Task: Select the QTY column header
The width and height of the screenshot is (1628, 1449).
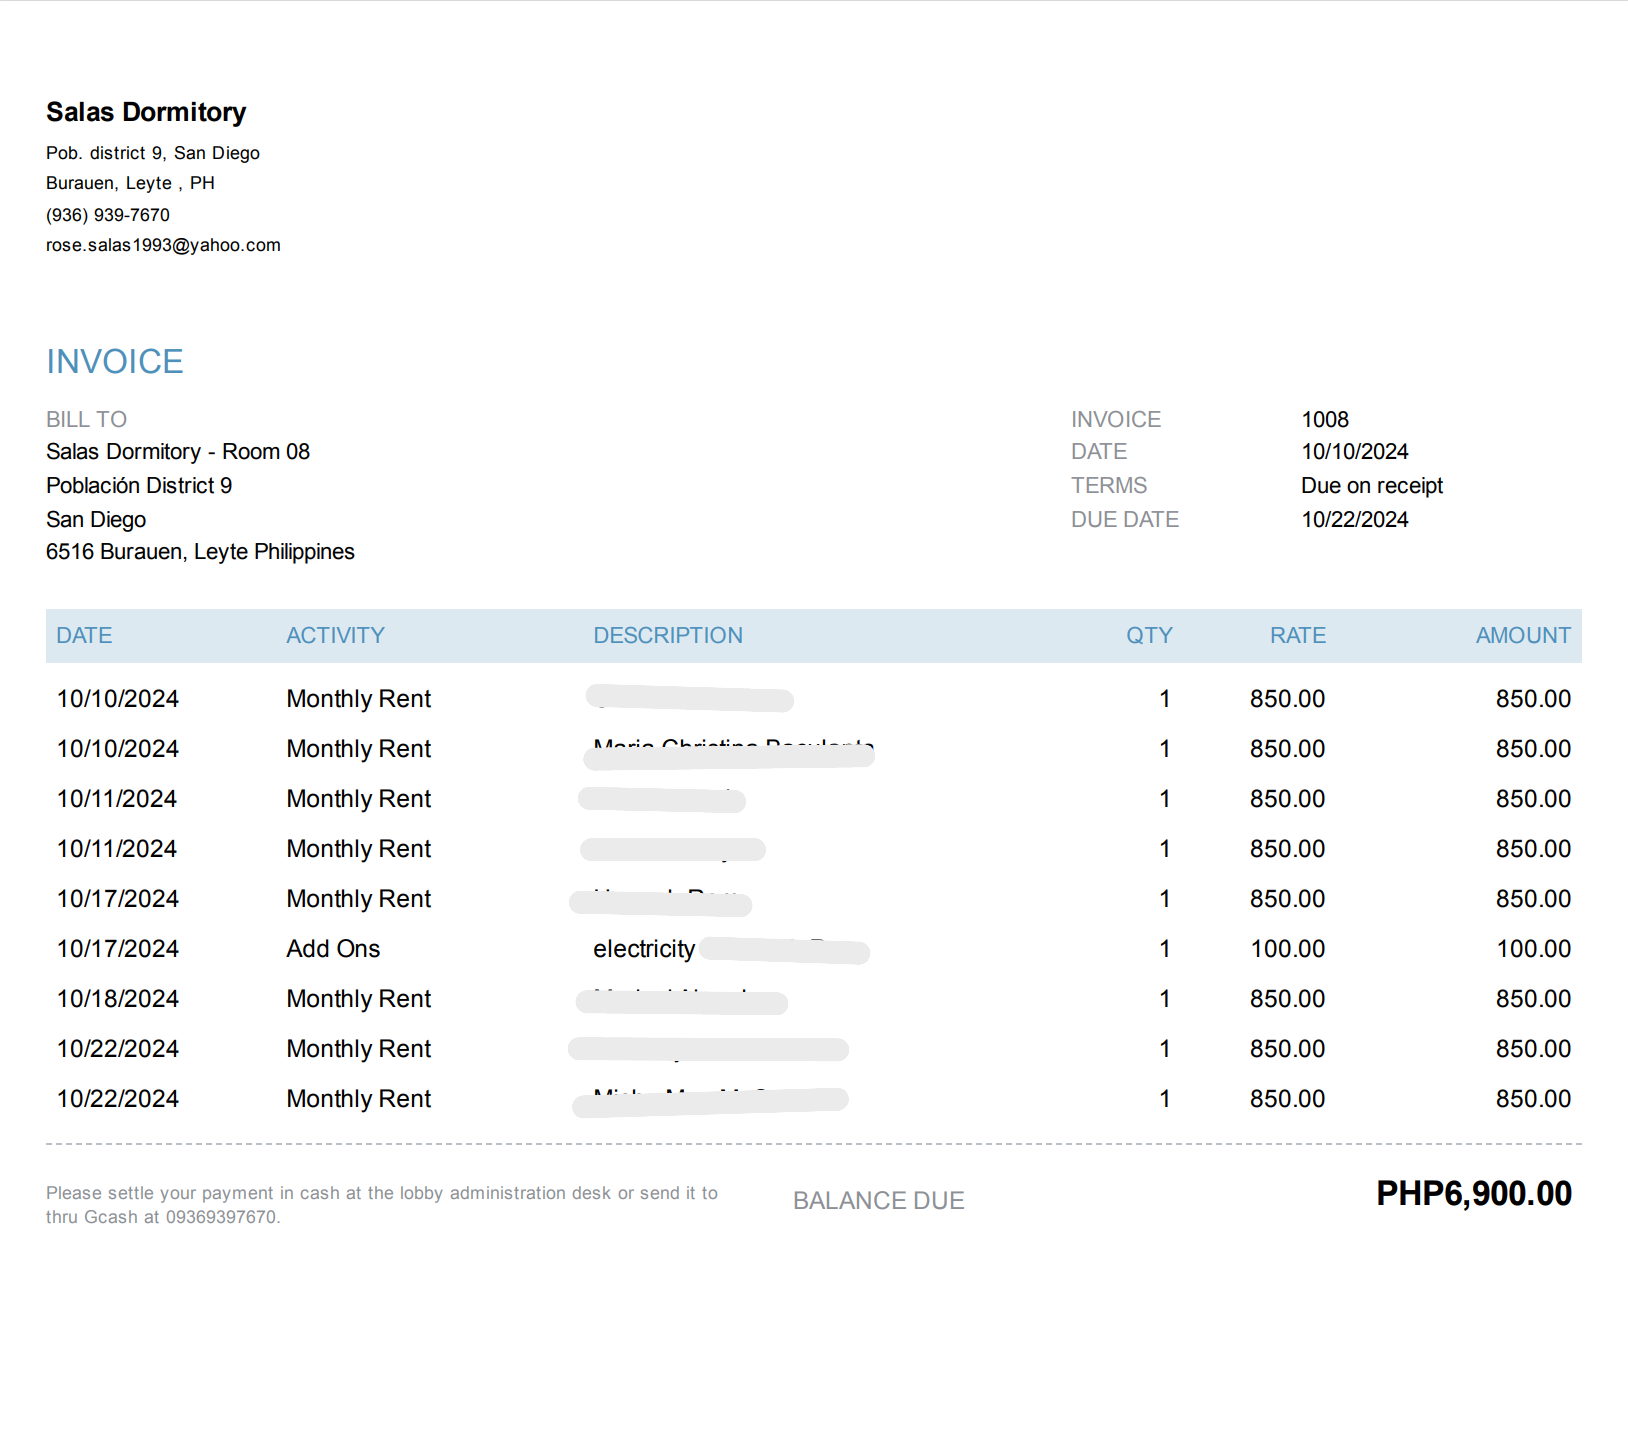Action: (1149, 635)
